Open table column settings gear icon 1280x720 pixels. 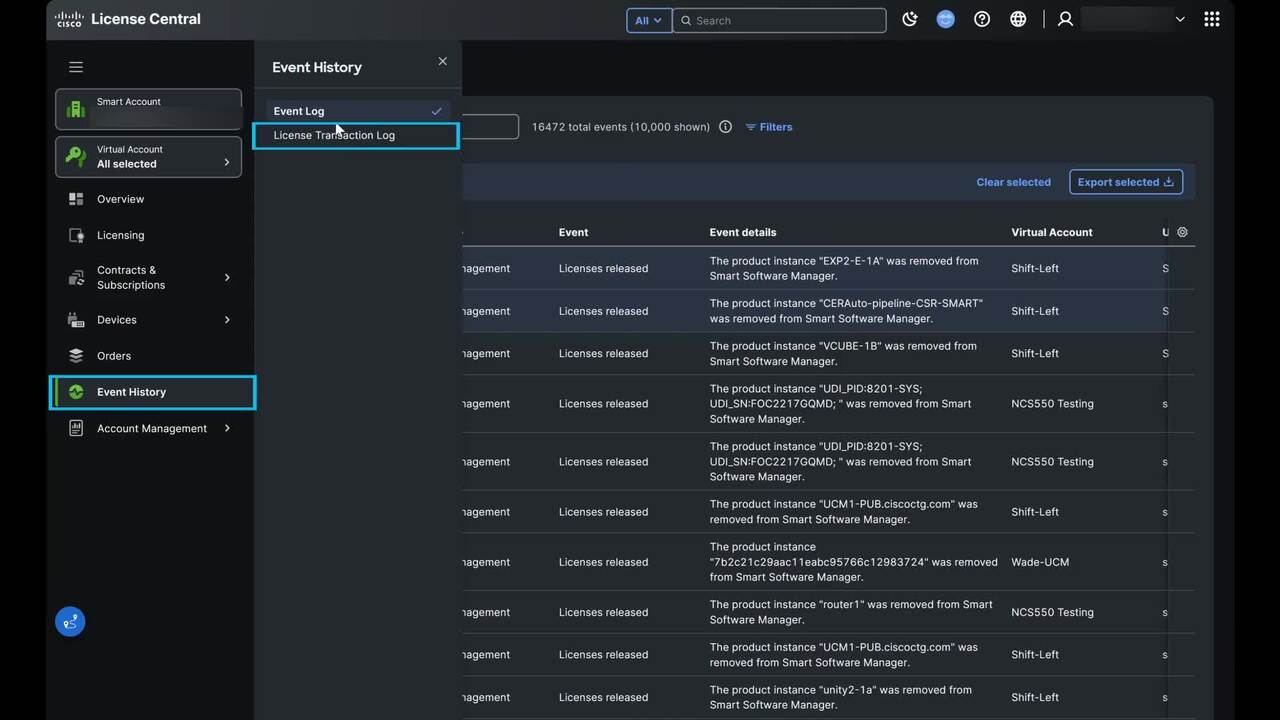coord(1182,232)
